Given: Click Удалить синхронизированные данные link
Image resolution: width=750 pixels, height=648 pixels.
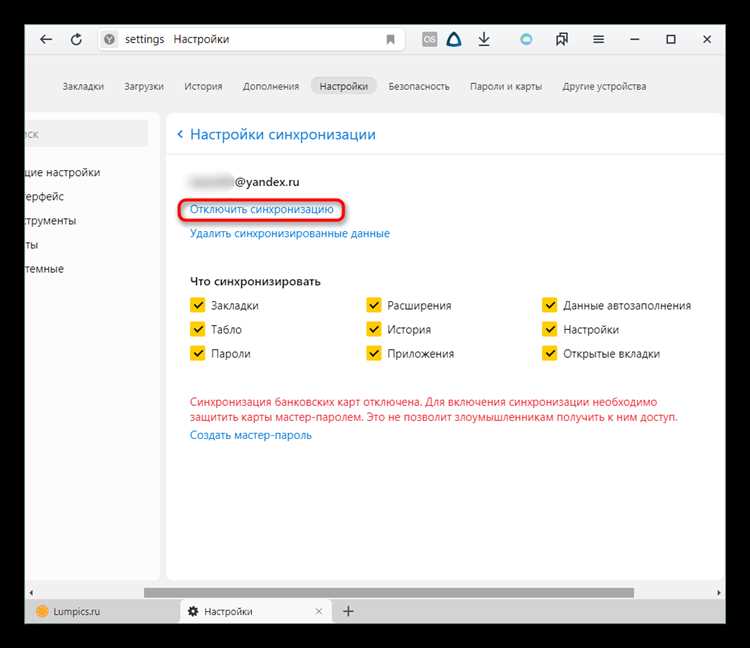Looking at the screenshot, I should (289, 233).
